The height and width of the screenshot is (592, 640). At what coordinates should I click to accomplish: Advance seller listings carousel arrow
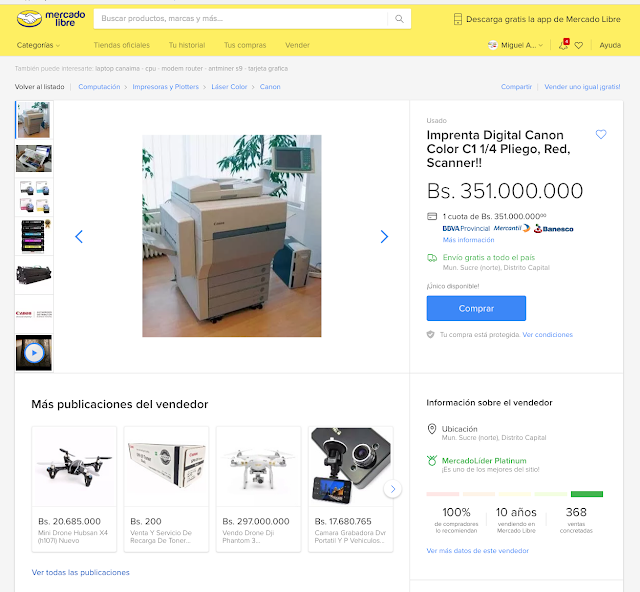[393, 489]
